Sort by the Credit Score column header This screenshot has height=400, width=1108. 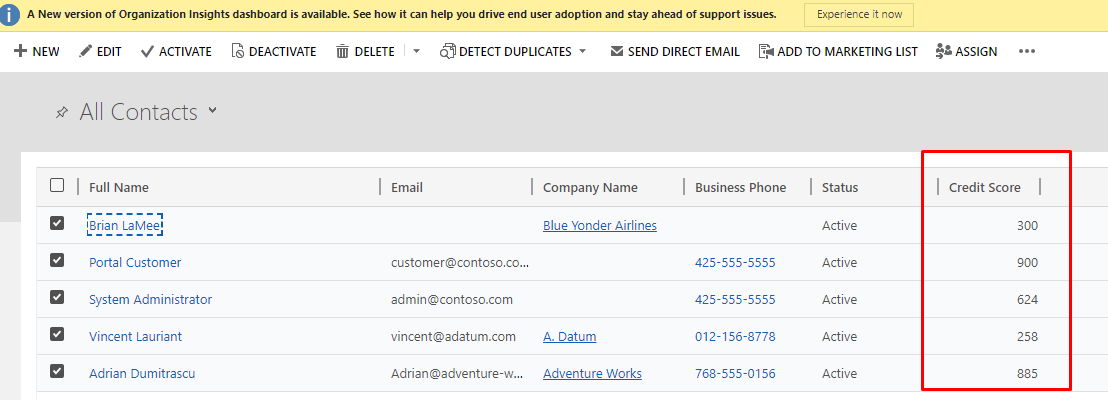(983, 187)
